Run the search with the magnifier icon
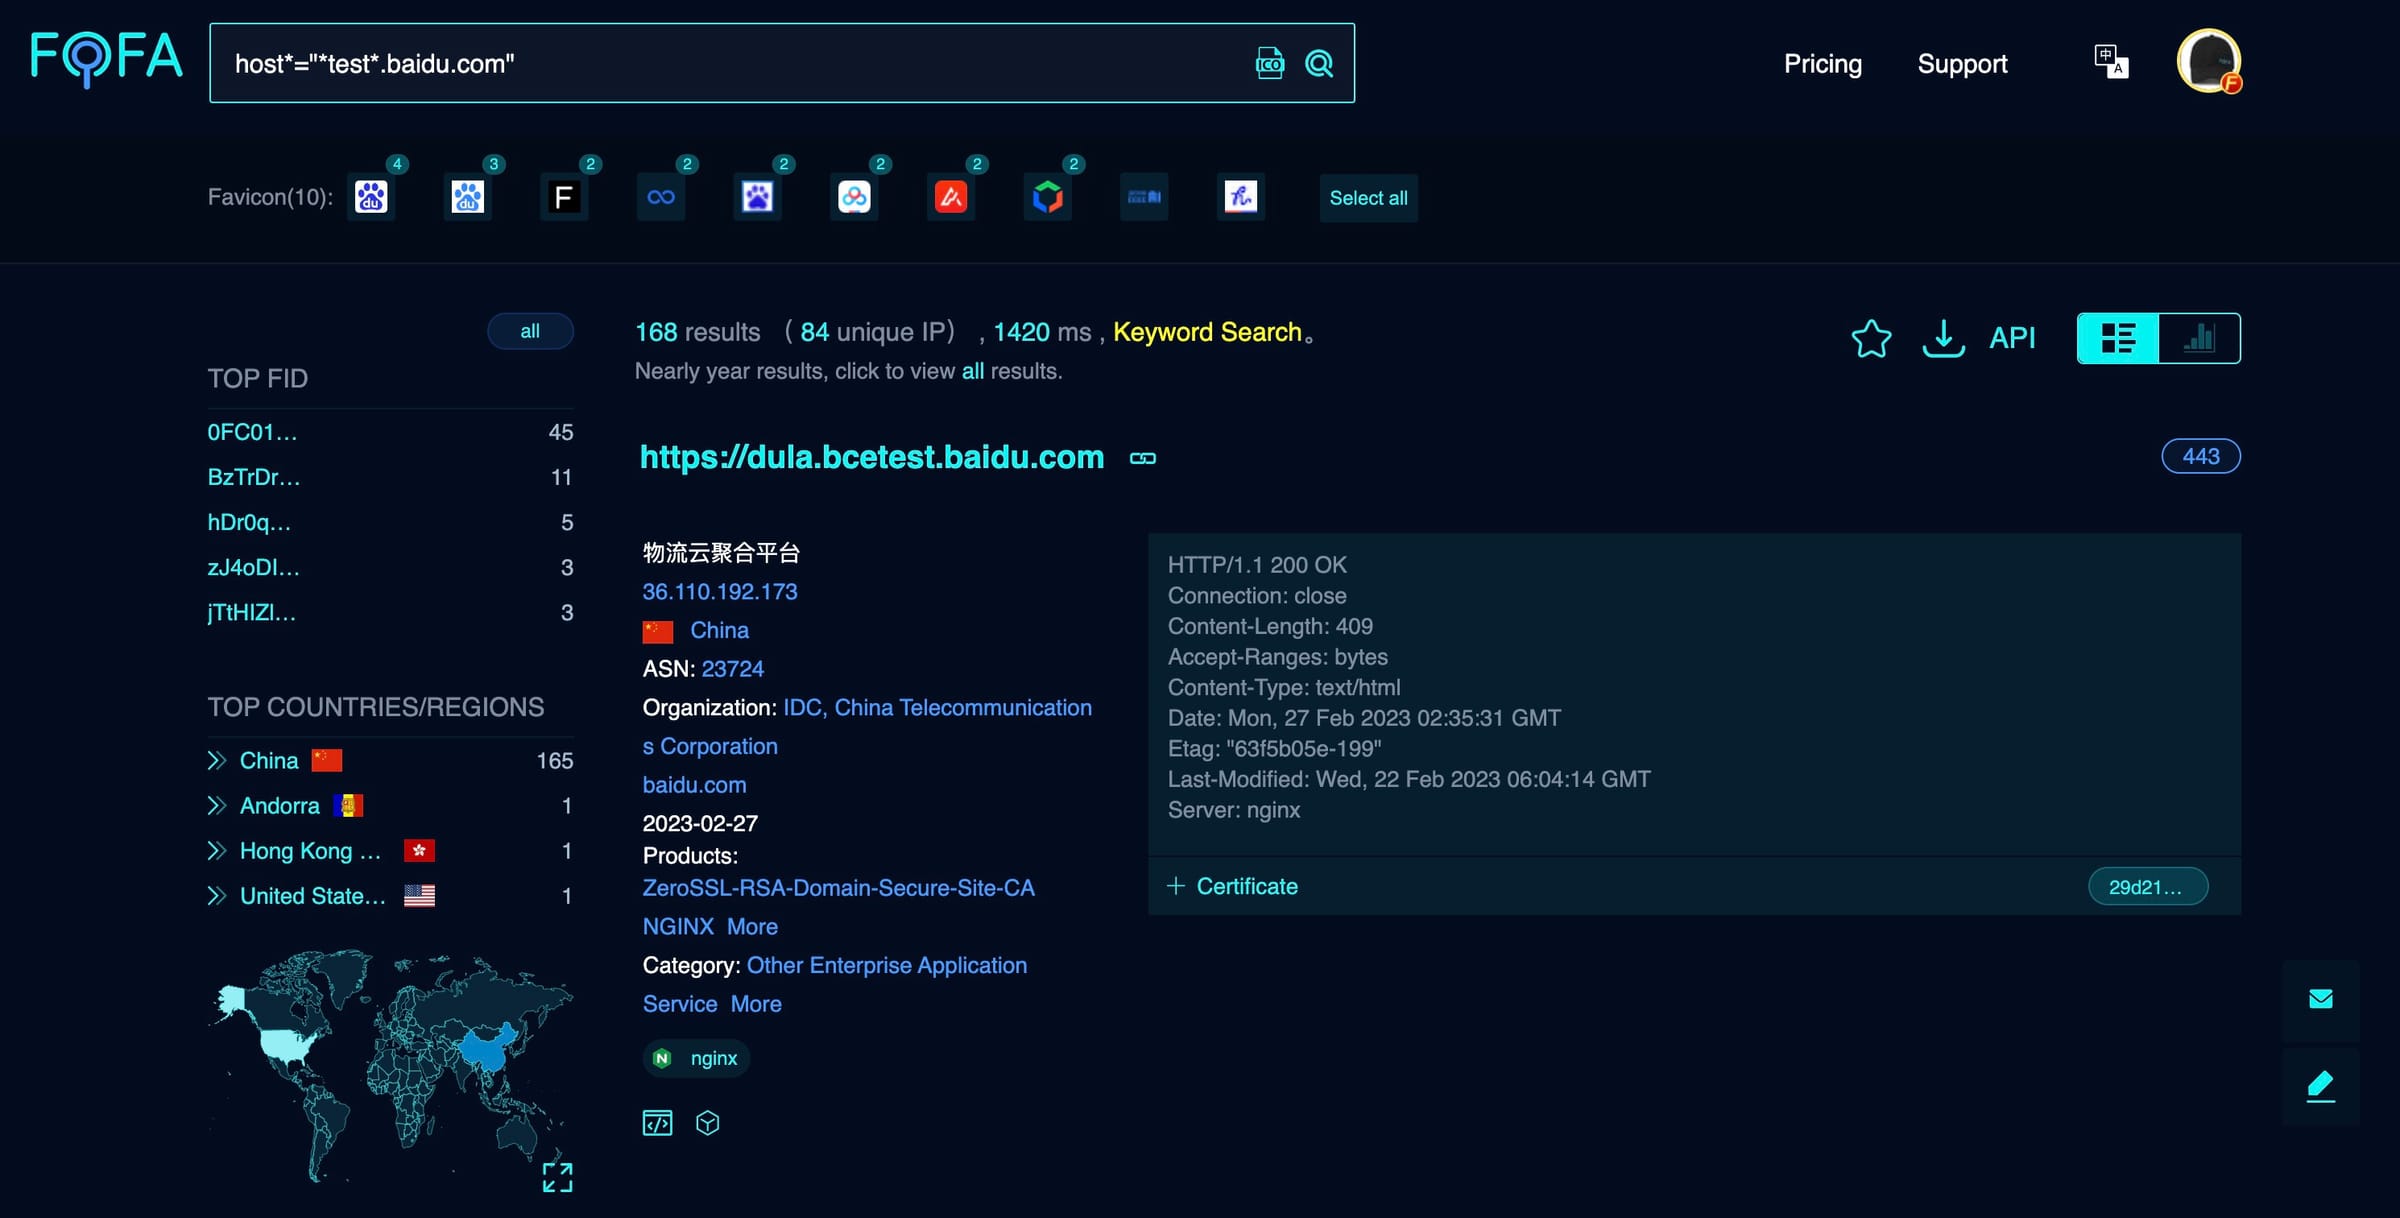 click(x=1320, y=63)
